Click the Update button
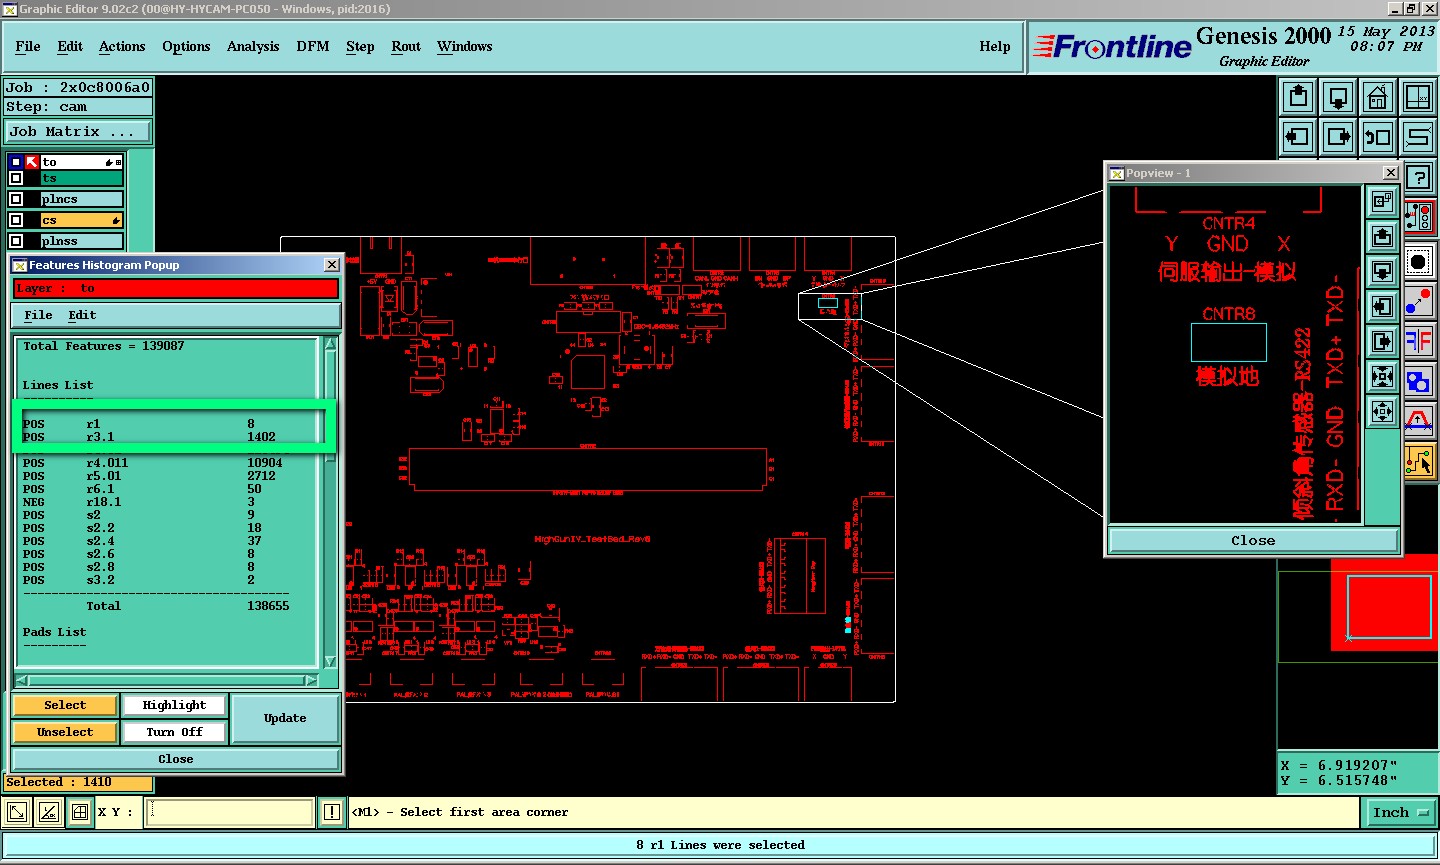1440x865 pixels. pos(285,718)
